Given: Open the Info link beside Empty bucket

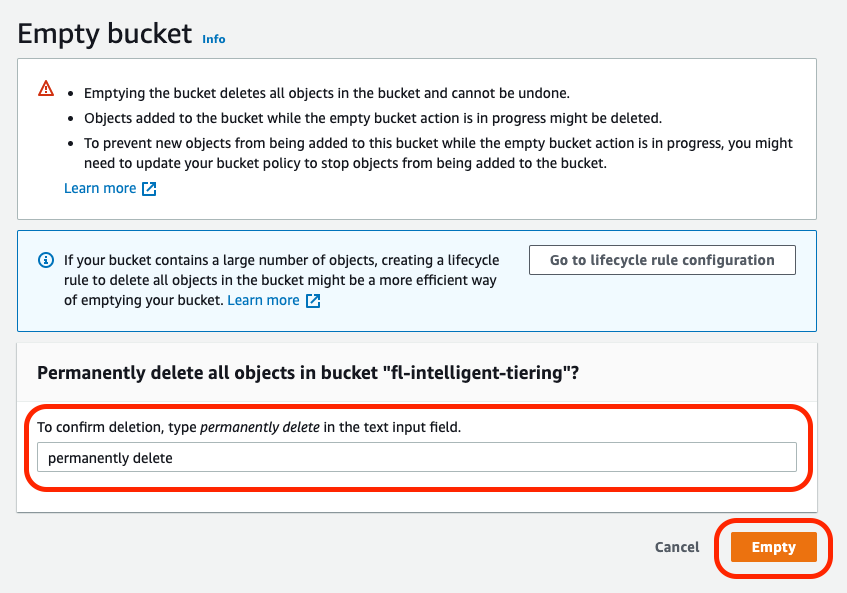Looking at the screenshot, I should (x=214, y=39).
